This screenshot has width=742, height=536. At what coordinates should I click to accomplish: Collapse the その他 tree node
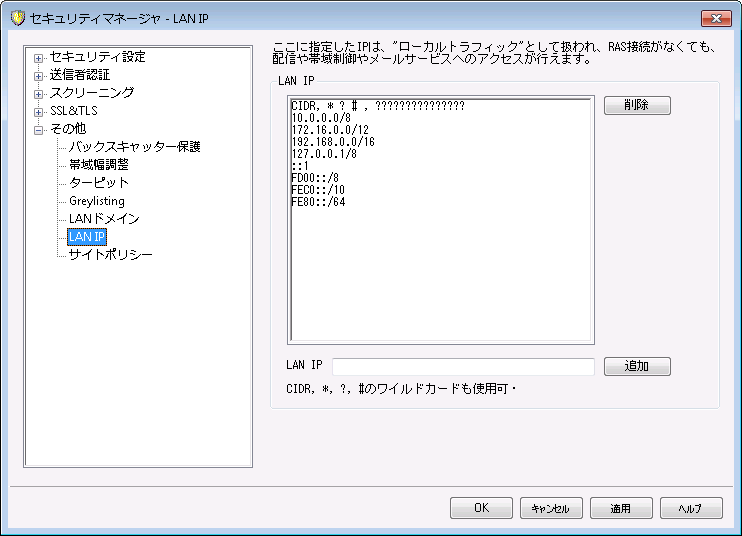click(x=38, y=129)
